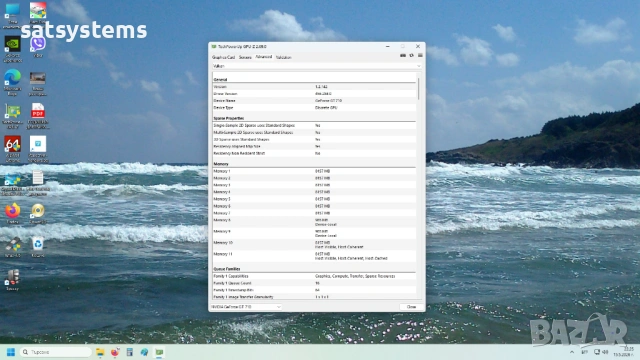
Task: Open the GeForce Experience desktop shortcut
Action: click(x=12, y=49)
